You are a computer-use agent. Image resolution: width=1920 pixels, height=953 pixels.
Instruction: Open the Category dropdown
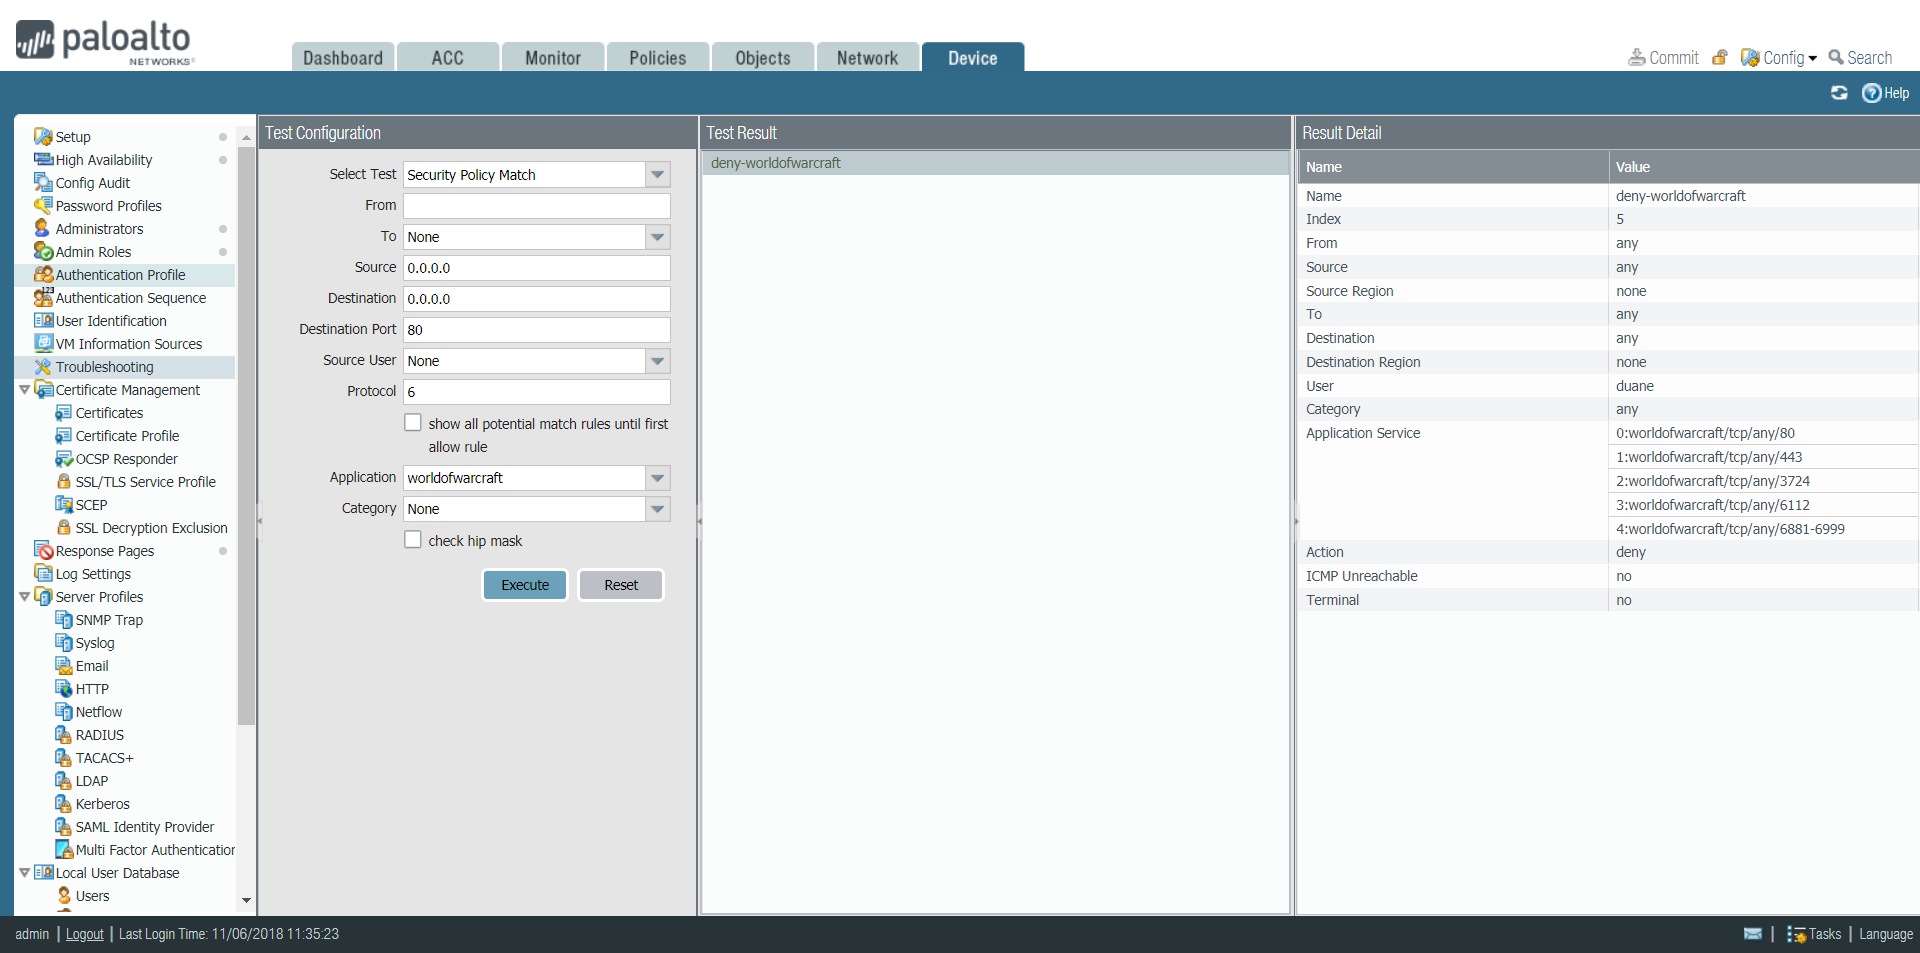[657, 509]
